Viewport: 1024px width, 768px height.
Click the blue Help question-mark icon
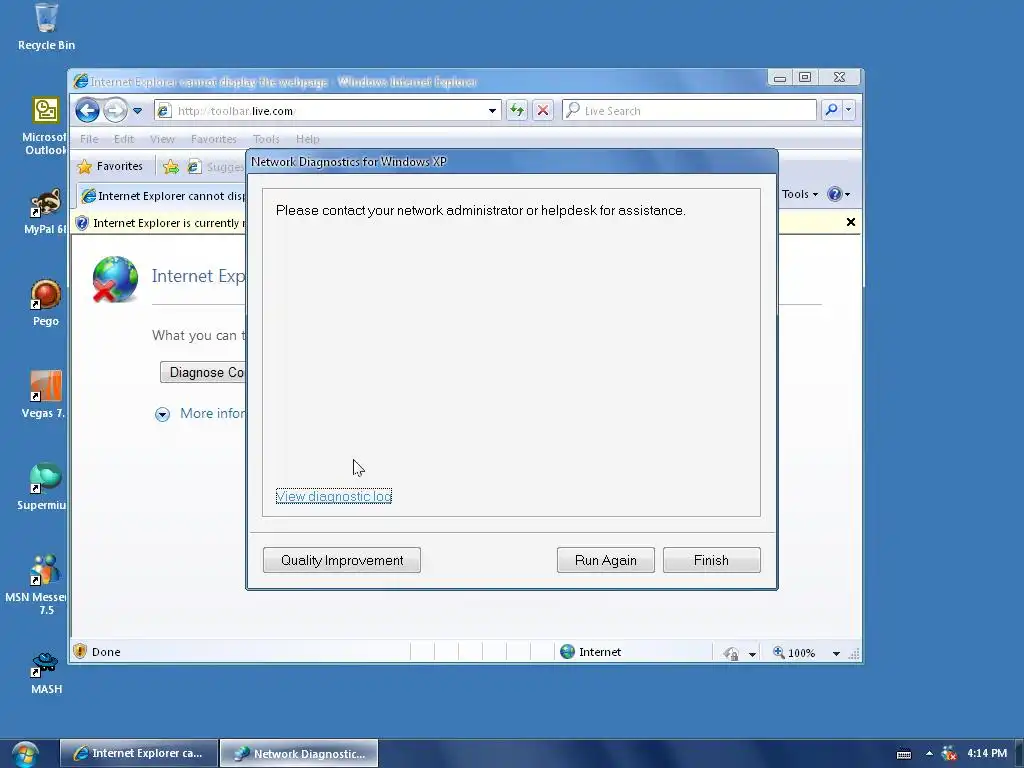[x=834, y=194]
